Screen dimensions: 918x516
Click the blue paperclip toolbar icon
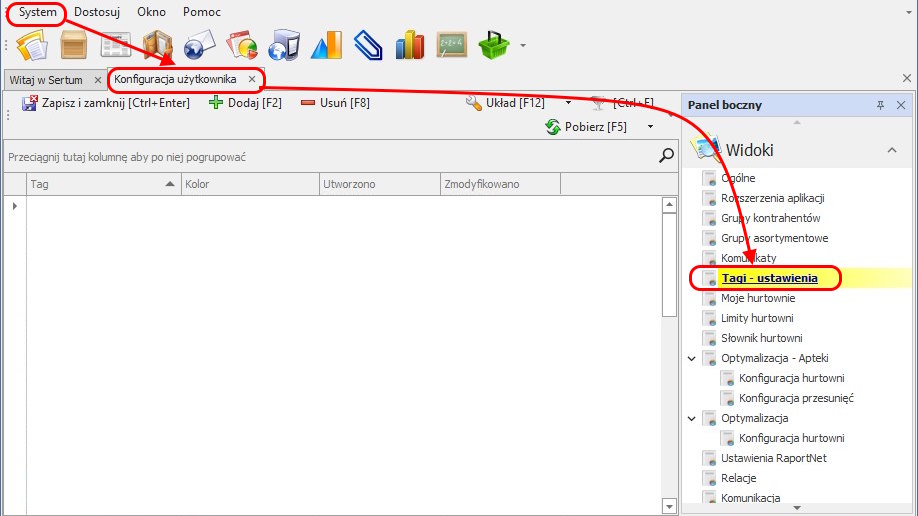click(x=368, y=45)
